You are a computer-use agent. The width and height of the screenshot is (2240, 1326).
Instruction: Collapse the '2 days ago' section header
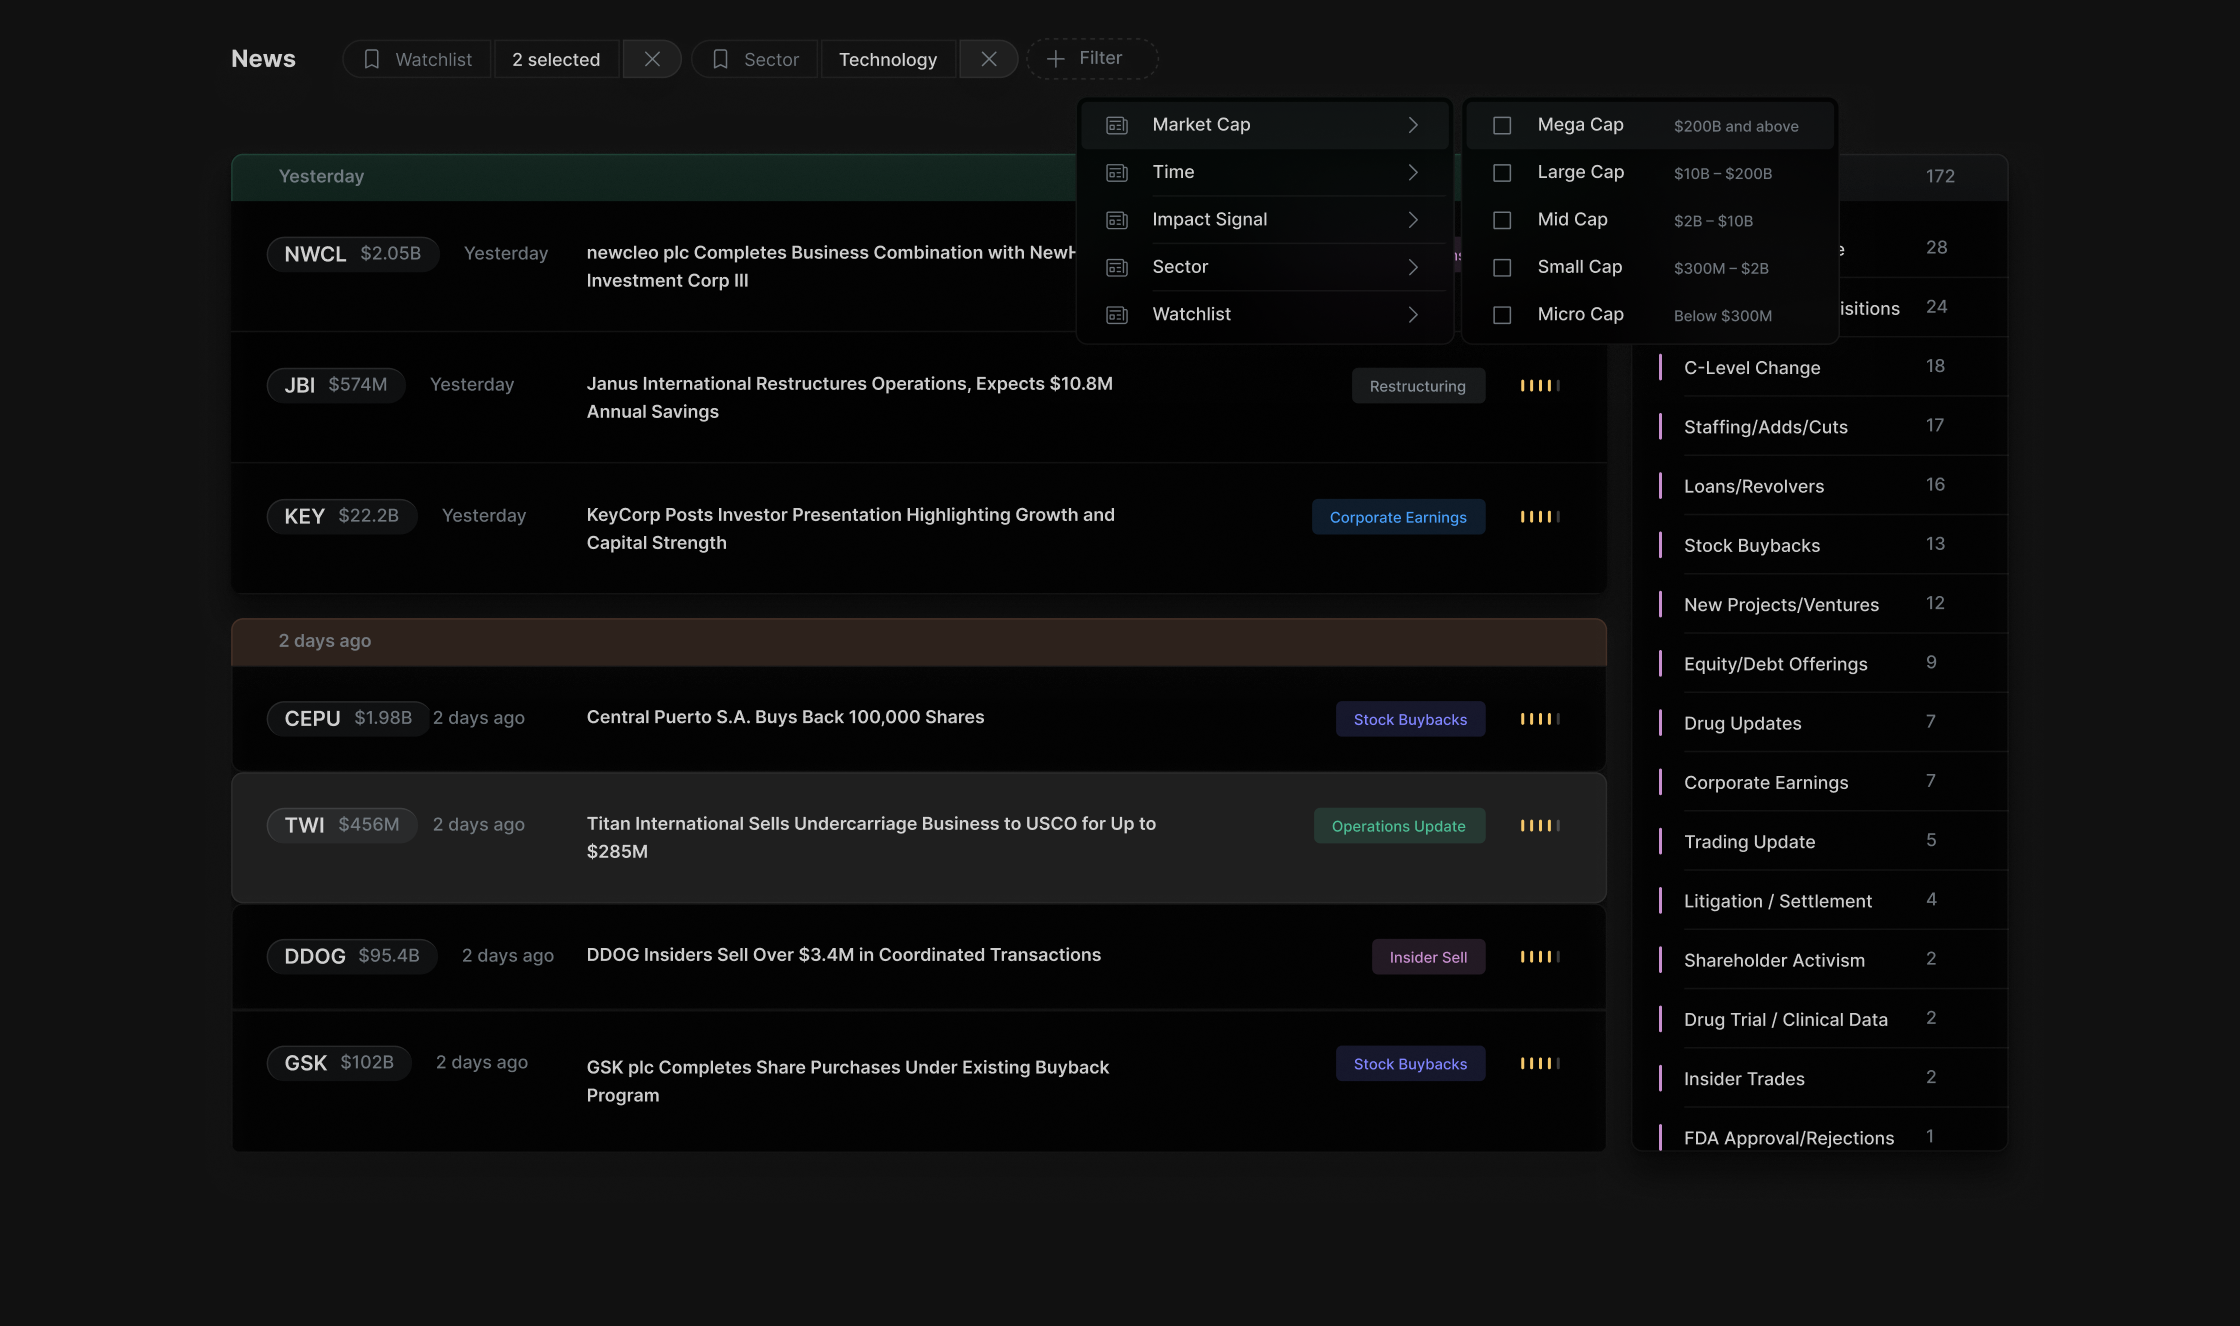(x=918, y=641)
